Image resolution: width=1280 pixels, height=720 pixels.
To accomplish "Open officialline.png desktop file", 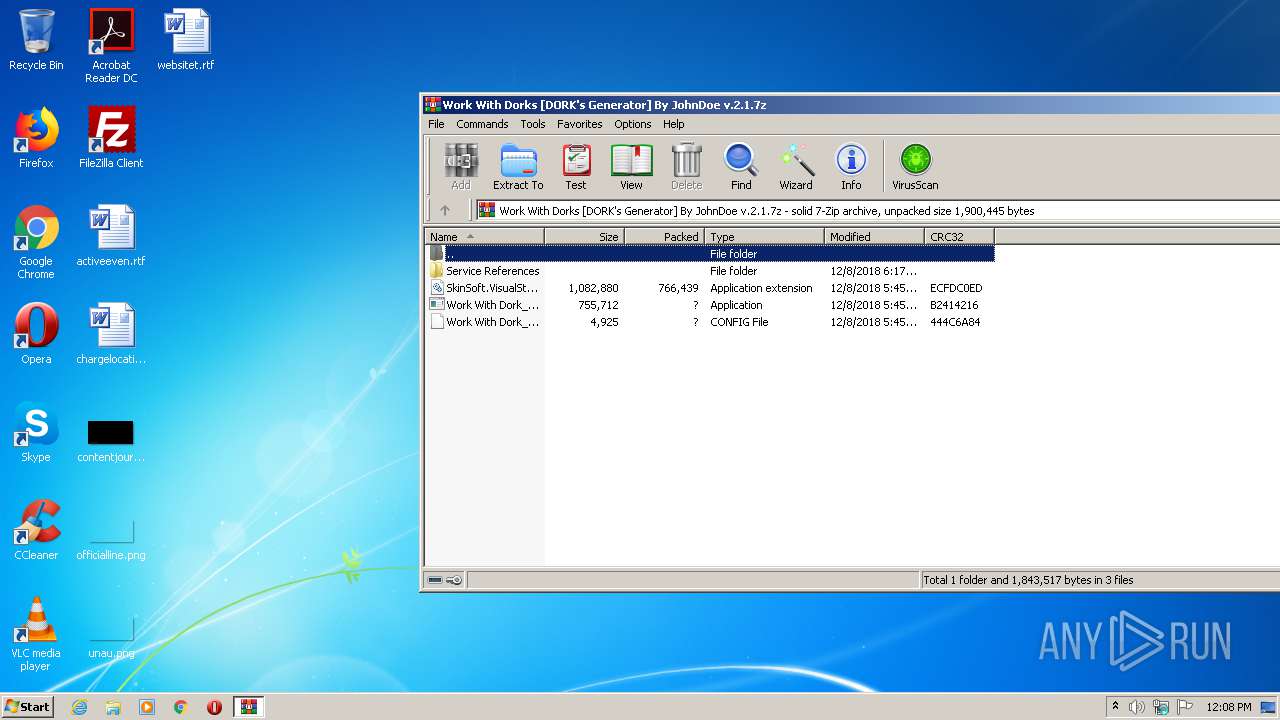I will click(x=111, y=540).
